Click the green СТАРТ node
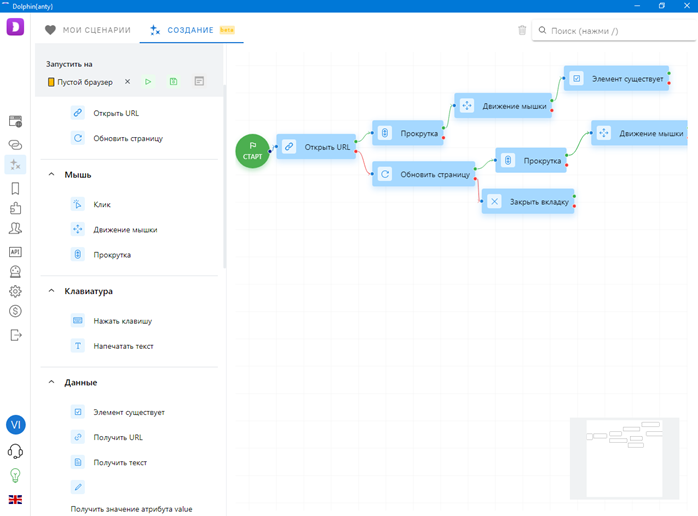Viewport: 698px width, 516px height. tap(252, 151)
